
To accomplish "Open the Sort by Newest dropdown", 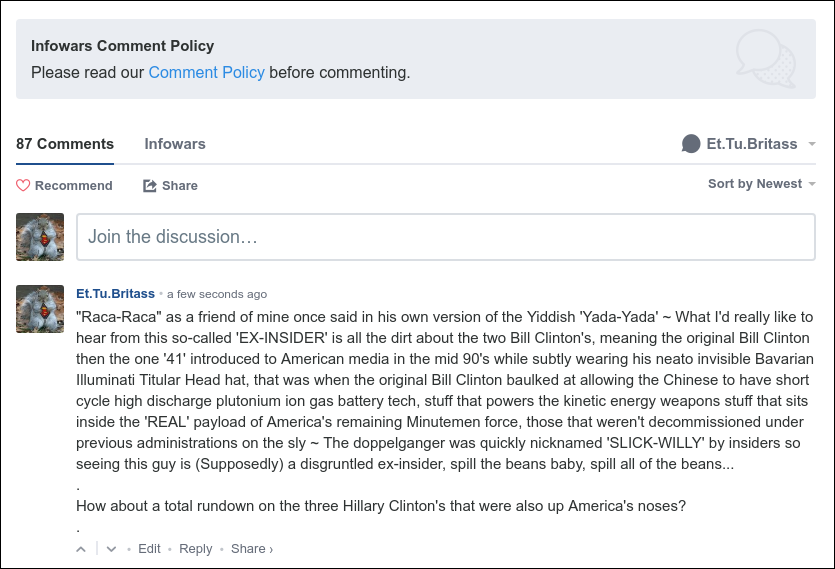I will pos(762,184).
